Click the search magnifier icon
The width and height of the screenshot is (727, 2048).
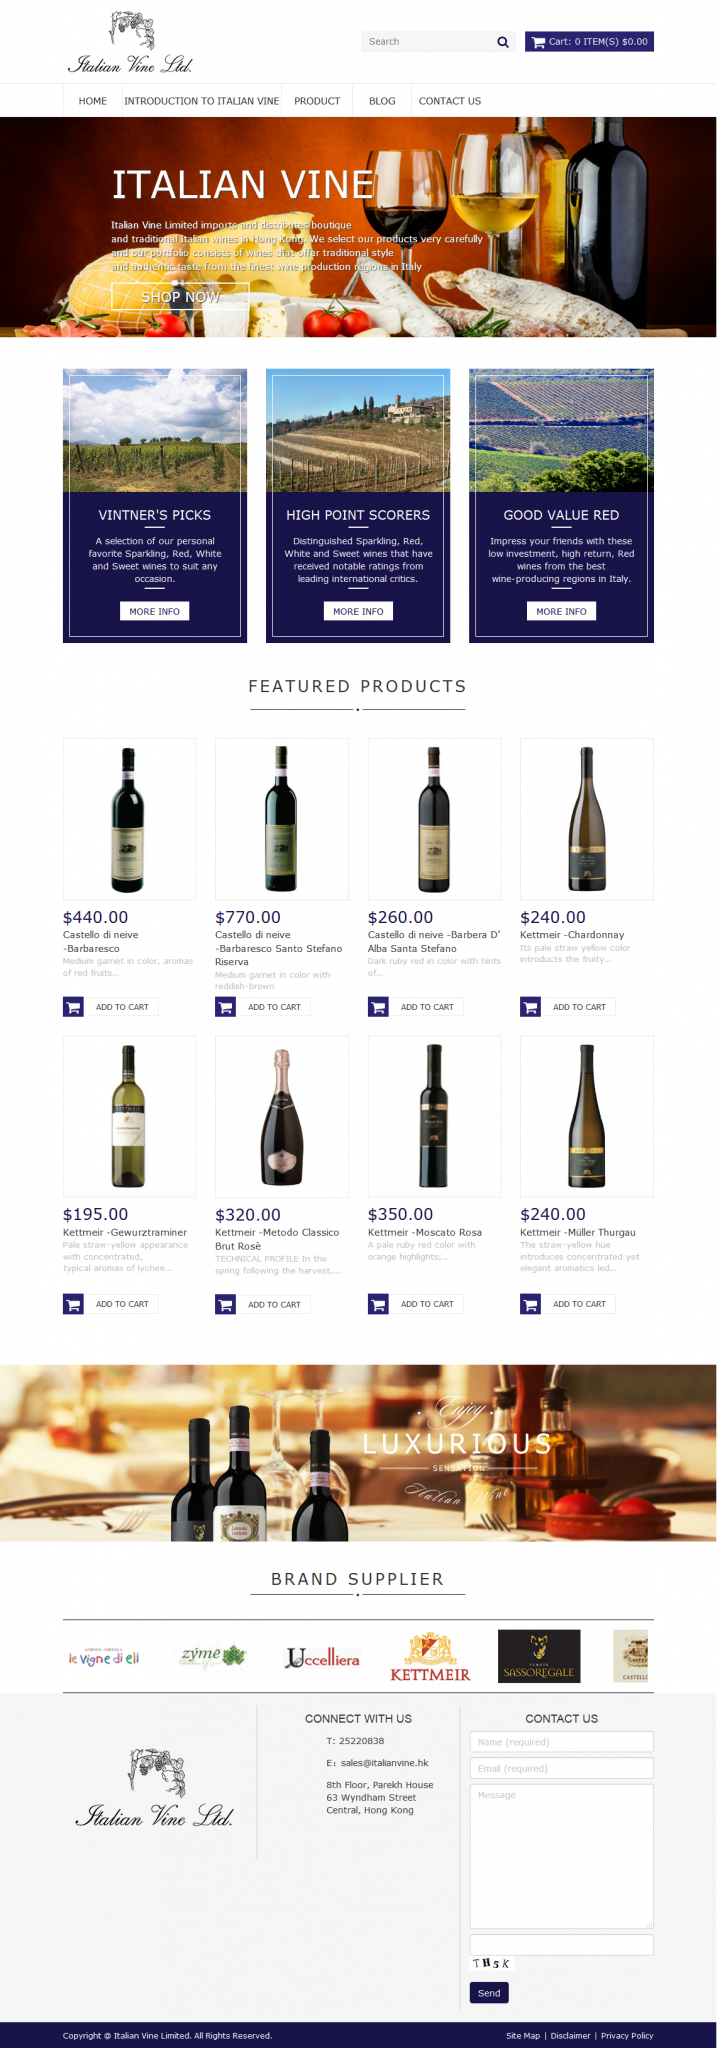pyautogui.click(x=503, y=42)
